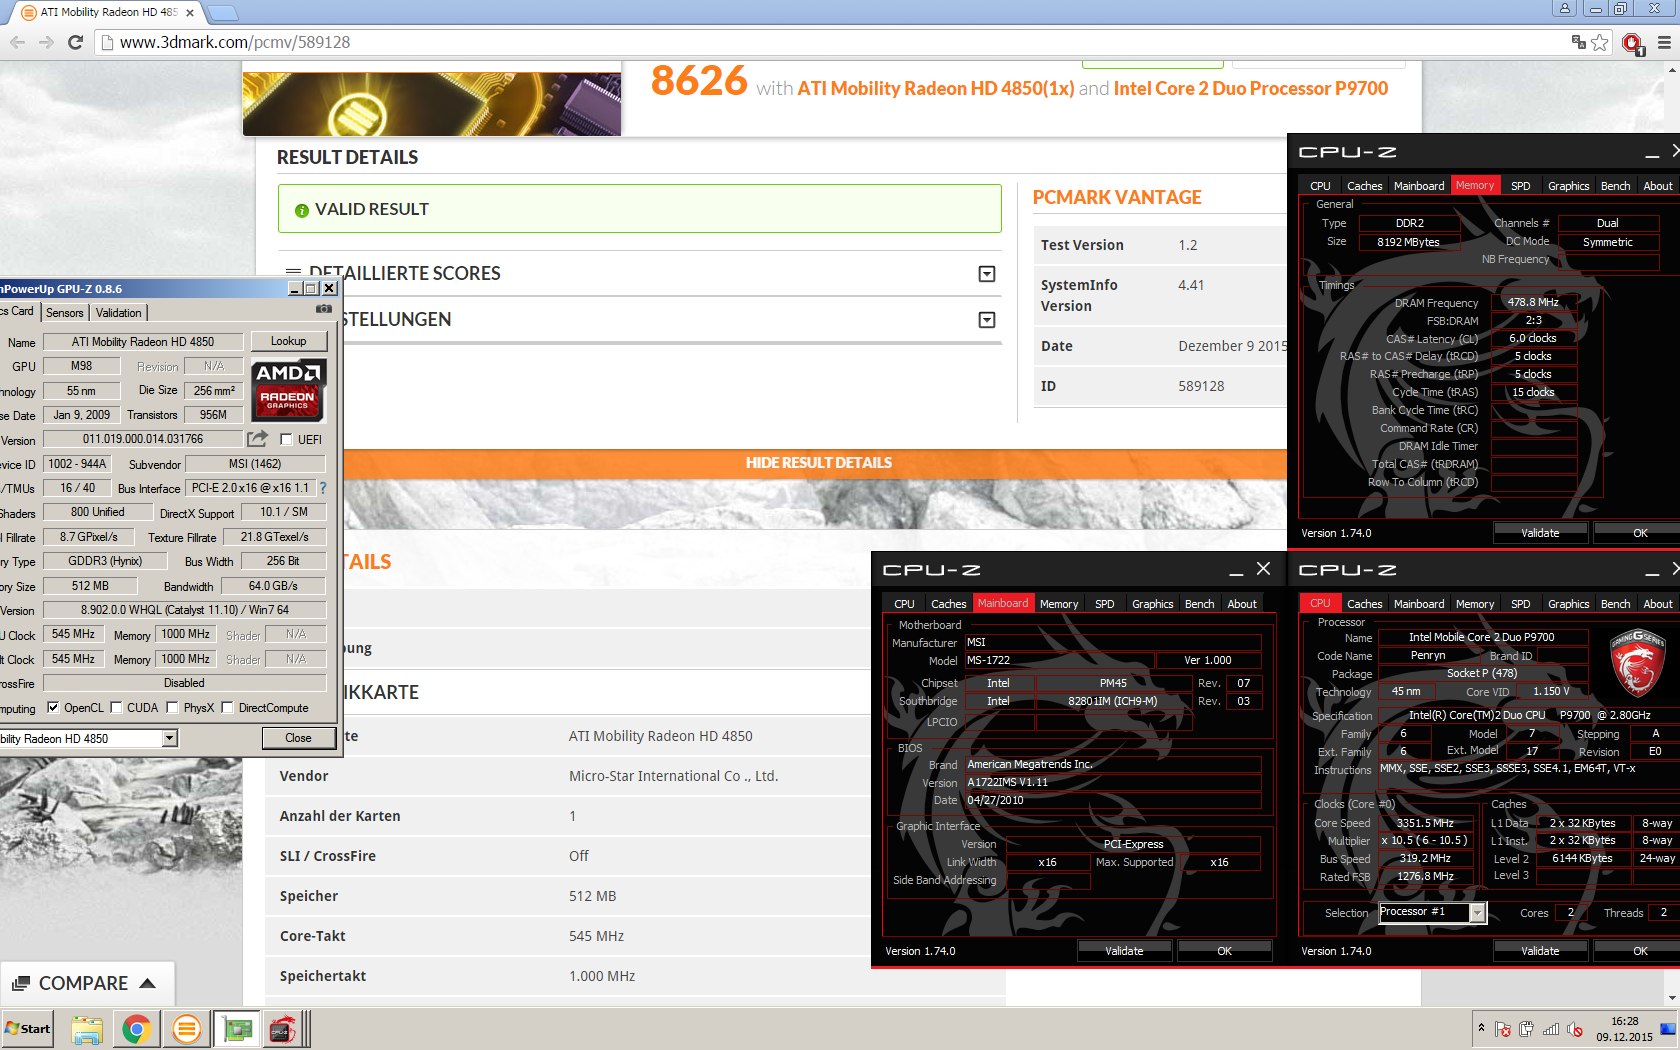
Task: Take GPU-Z screenshot with camera icon
Action: (x=324, y=309)
